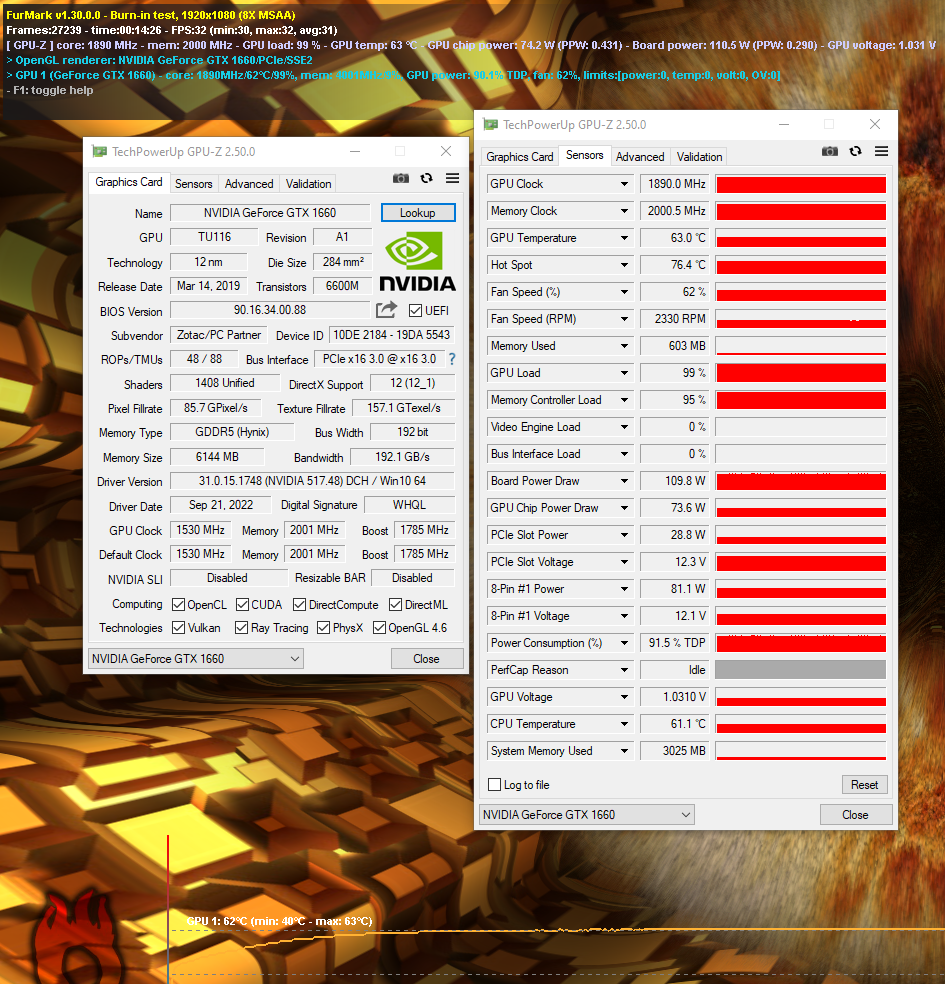Toggle the Ray Tracing checkbox

click(x=241, y=628)
